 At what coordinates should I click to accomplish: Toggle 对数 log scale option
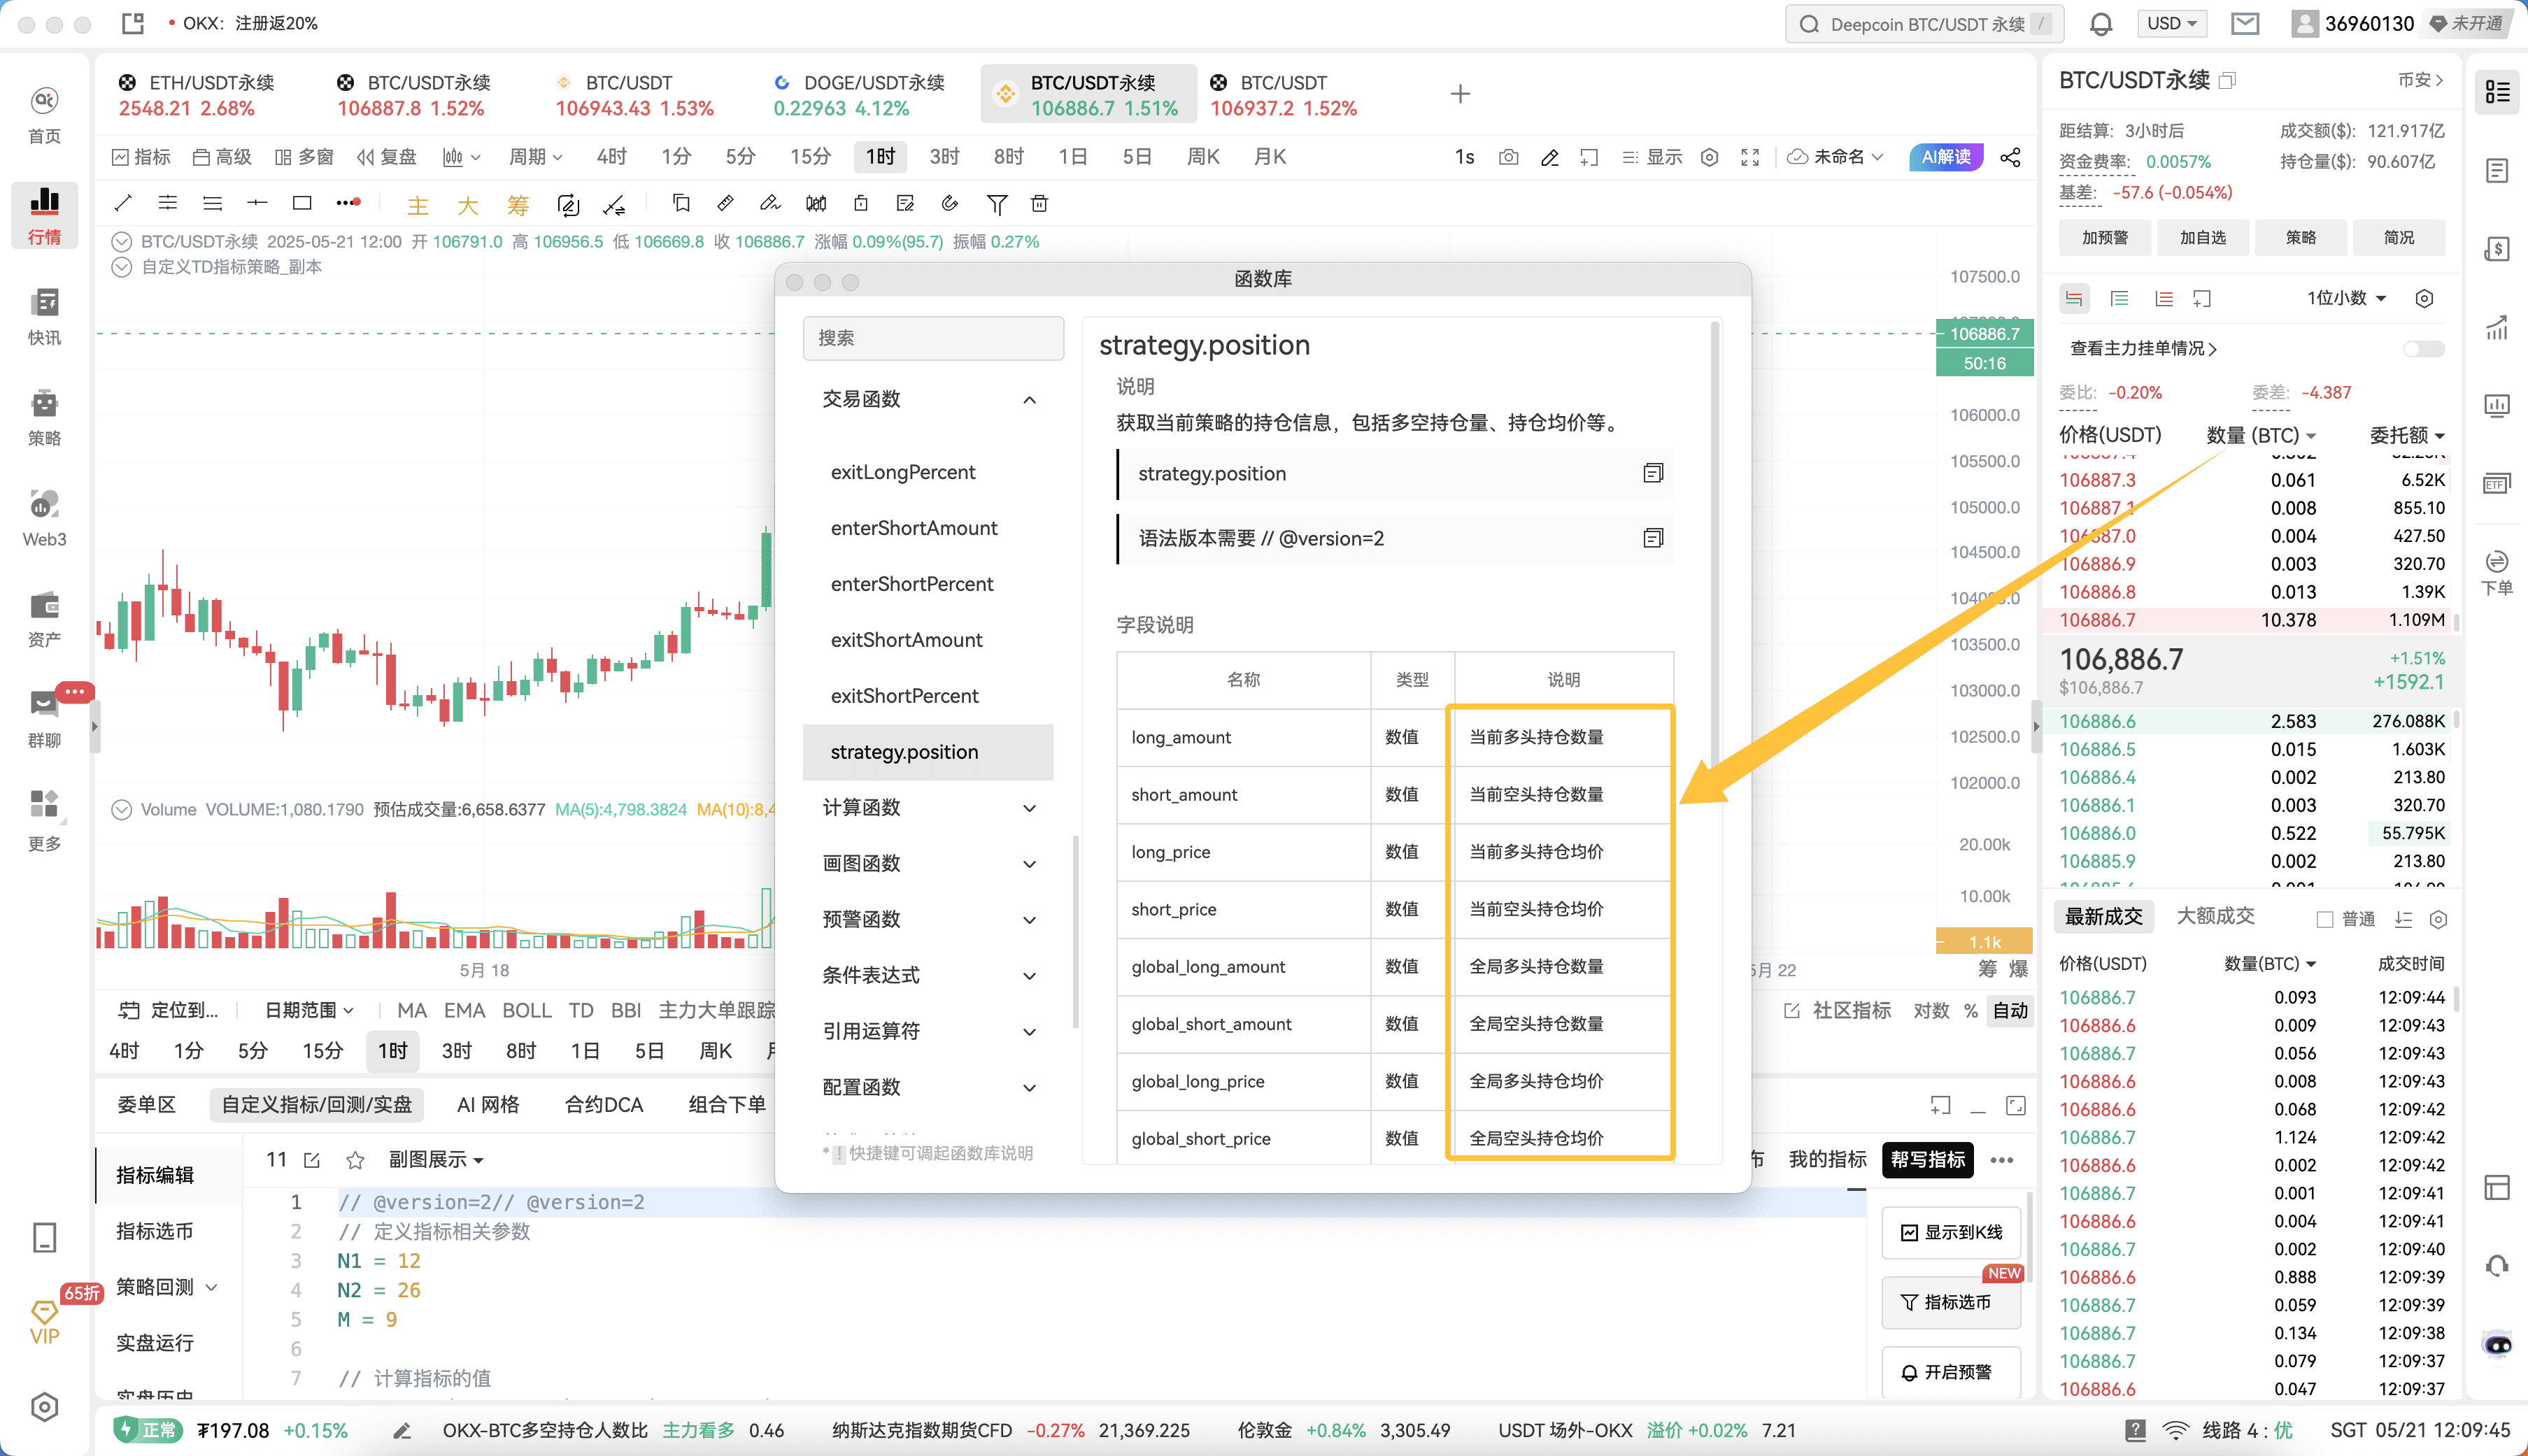(1931, 1011)
